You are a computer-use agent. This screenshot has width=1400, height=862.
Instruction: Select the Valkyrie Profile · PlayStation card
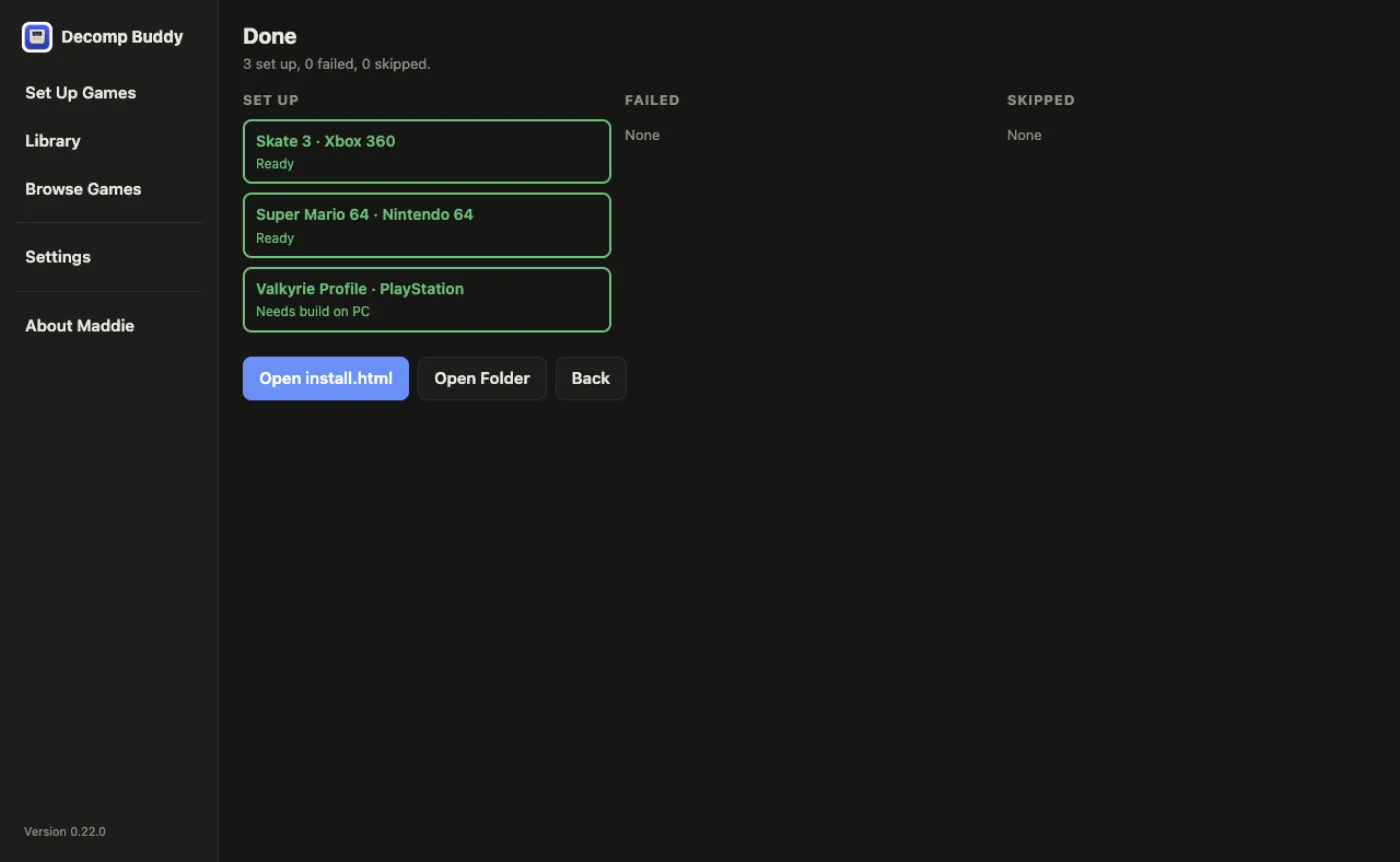[427, 299]
